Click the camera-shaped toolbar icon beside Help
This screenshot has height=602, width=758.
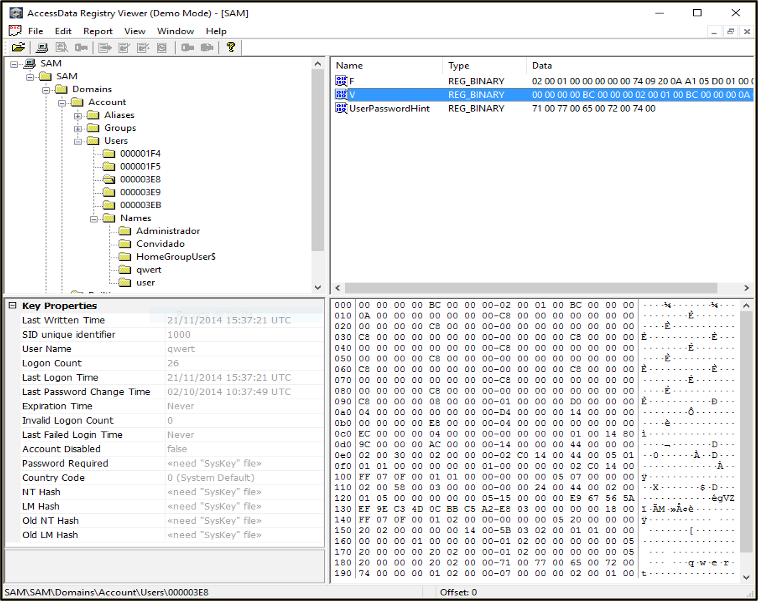[207, 47]
